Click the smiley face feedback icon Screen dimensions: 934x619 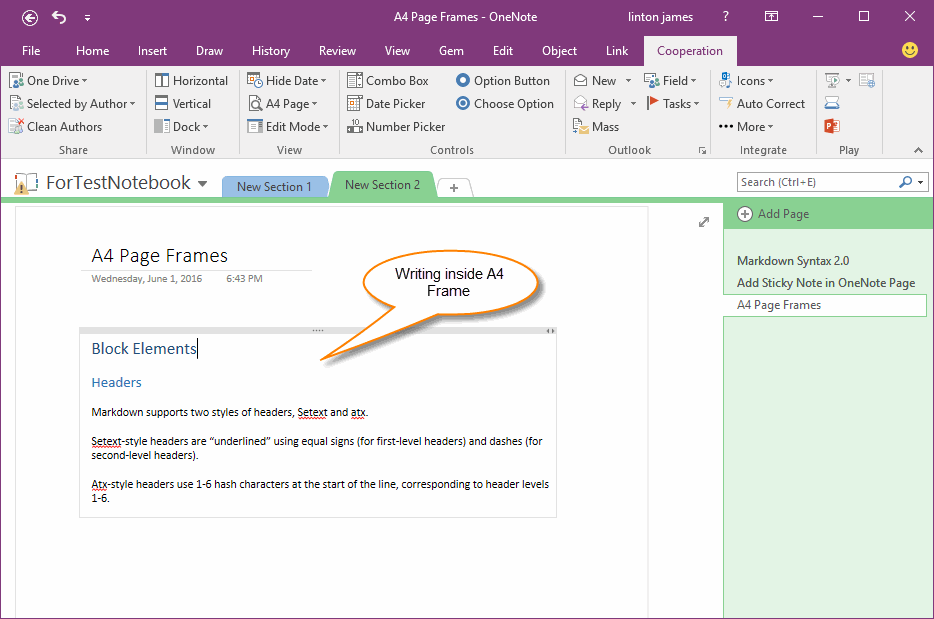910,50
